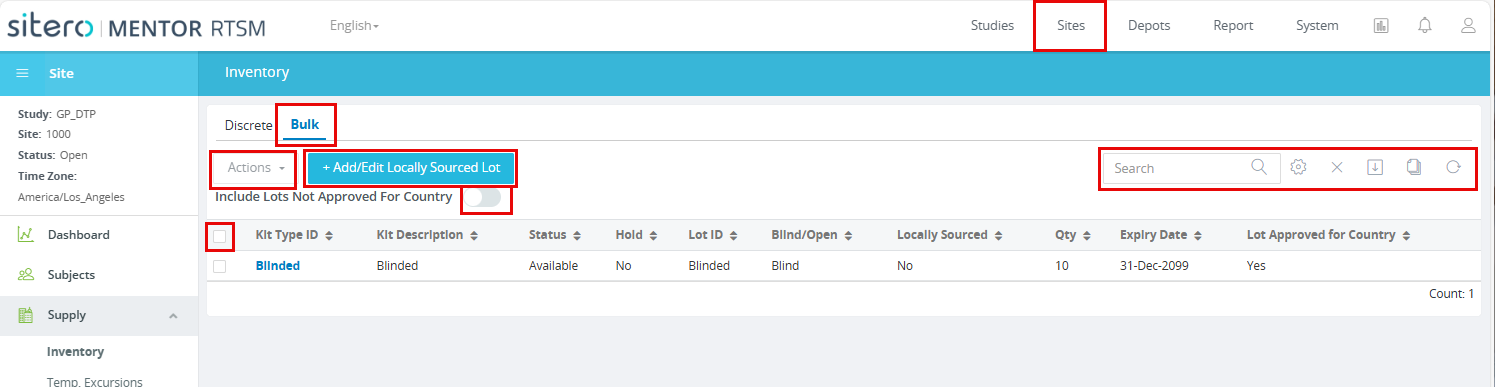Open the System menu
Viewport: 1495px width, 387px height.
[x=1317, y=26]
